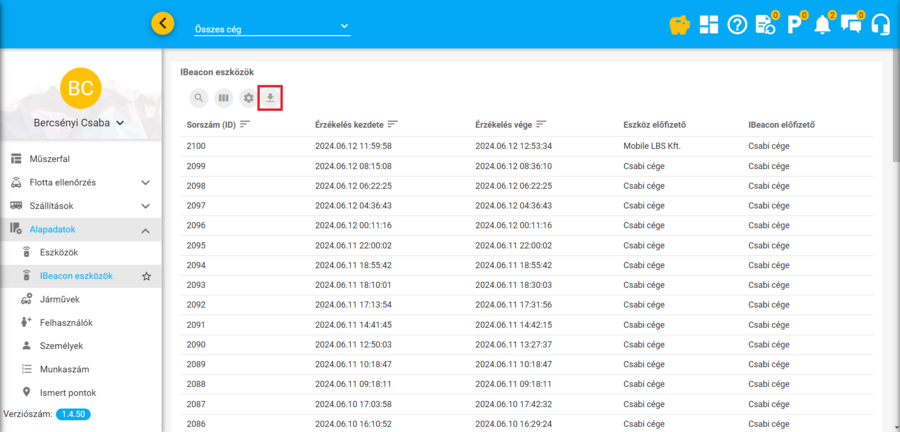
Task: Open the Összes cég company dropdown
Action: pos(271,28)
